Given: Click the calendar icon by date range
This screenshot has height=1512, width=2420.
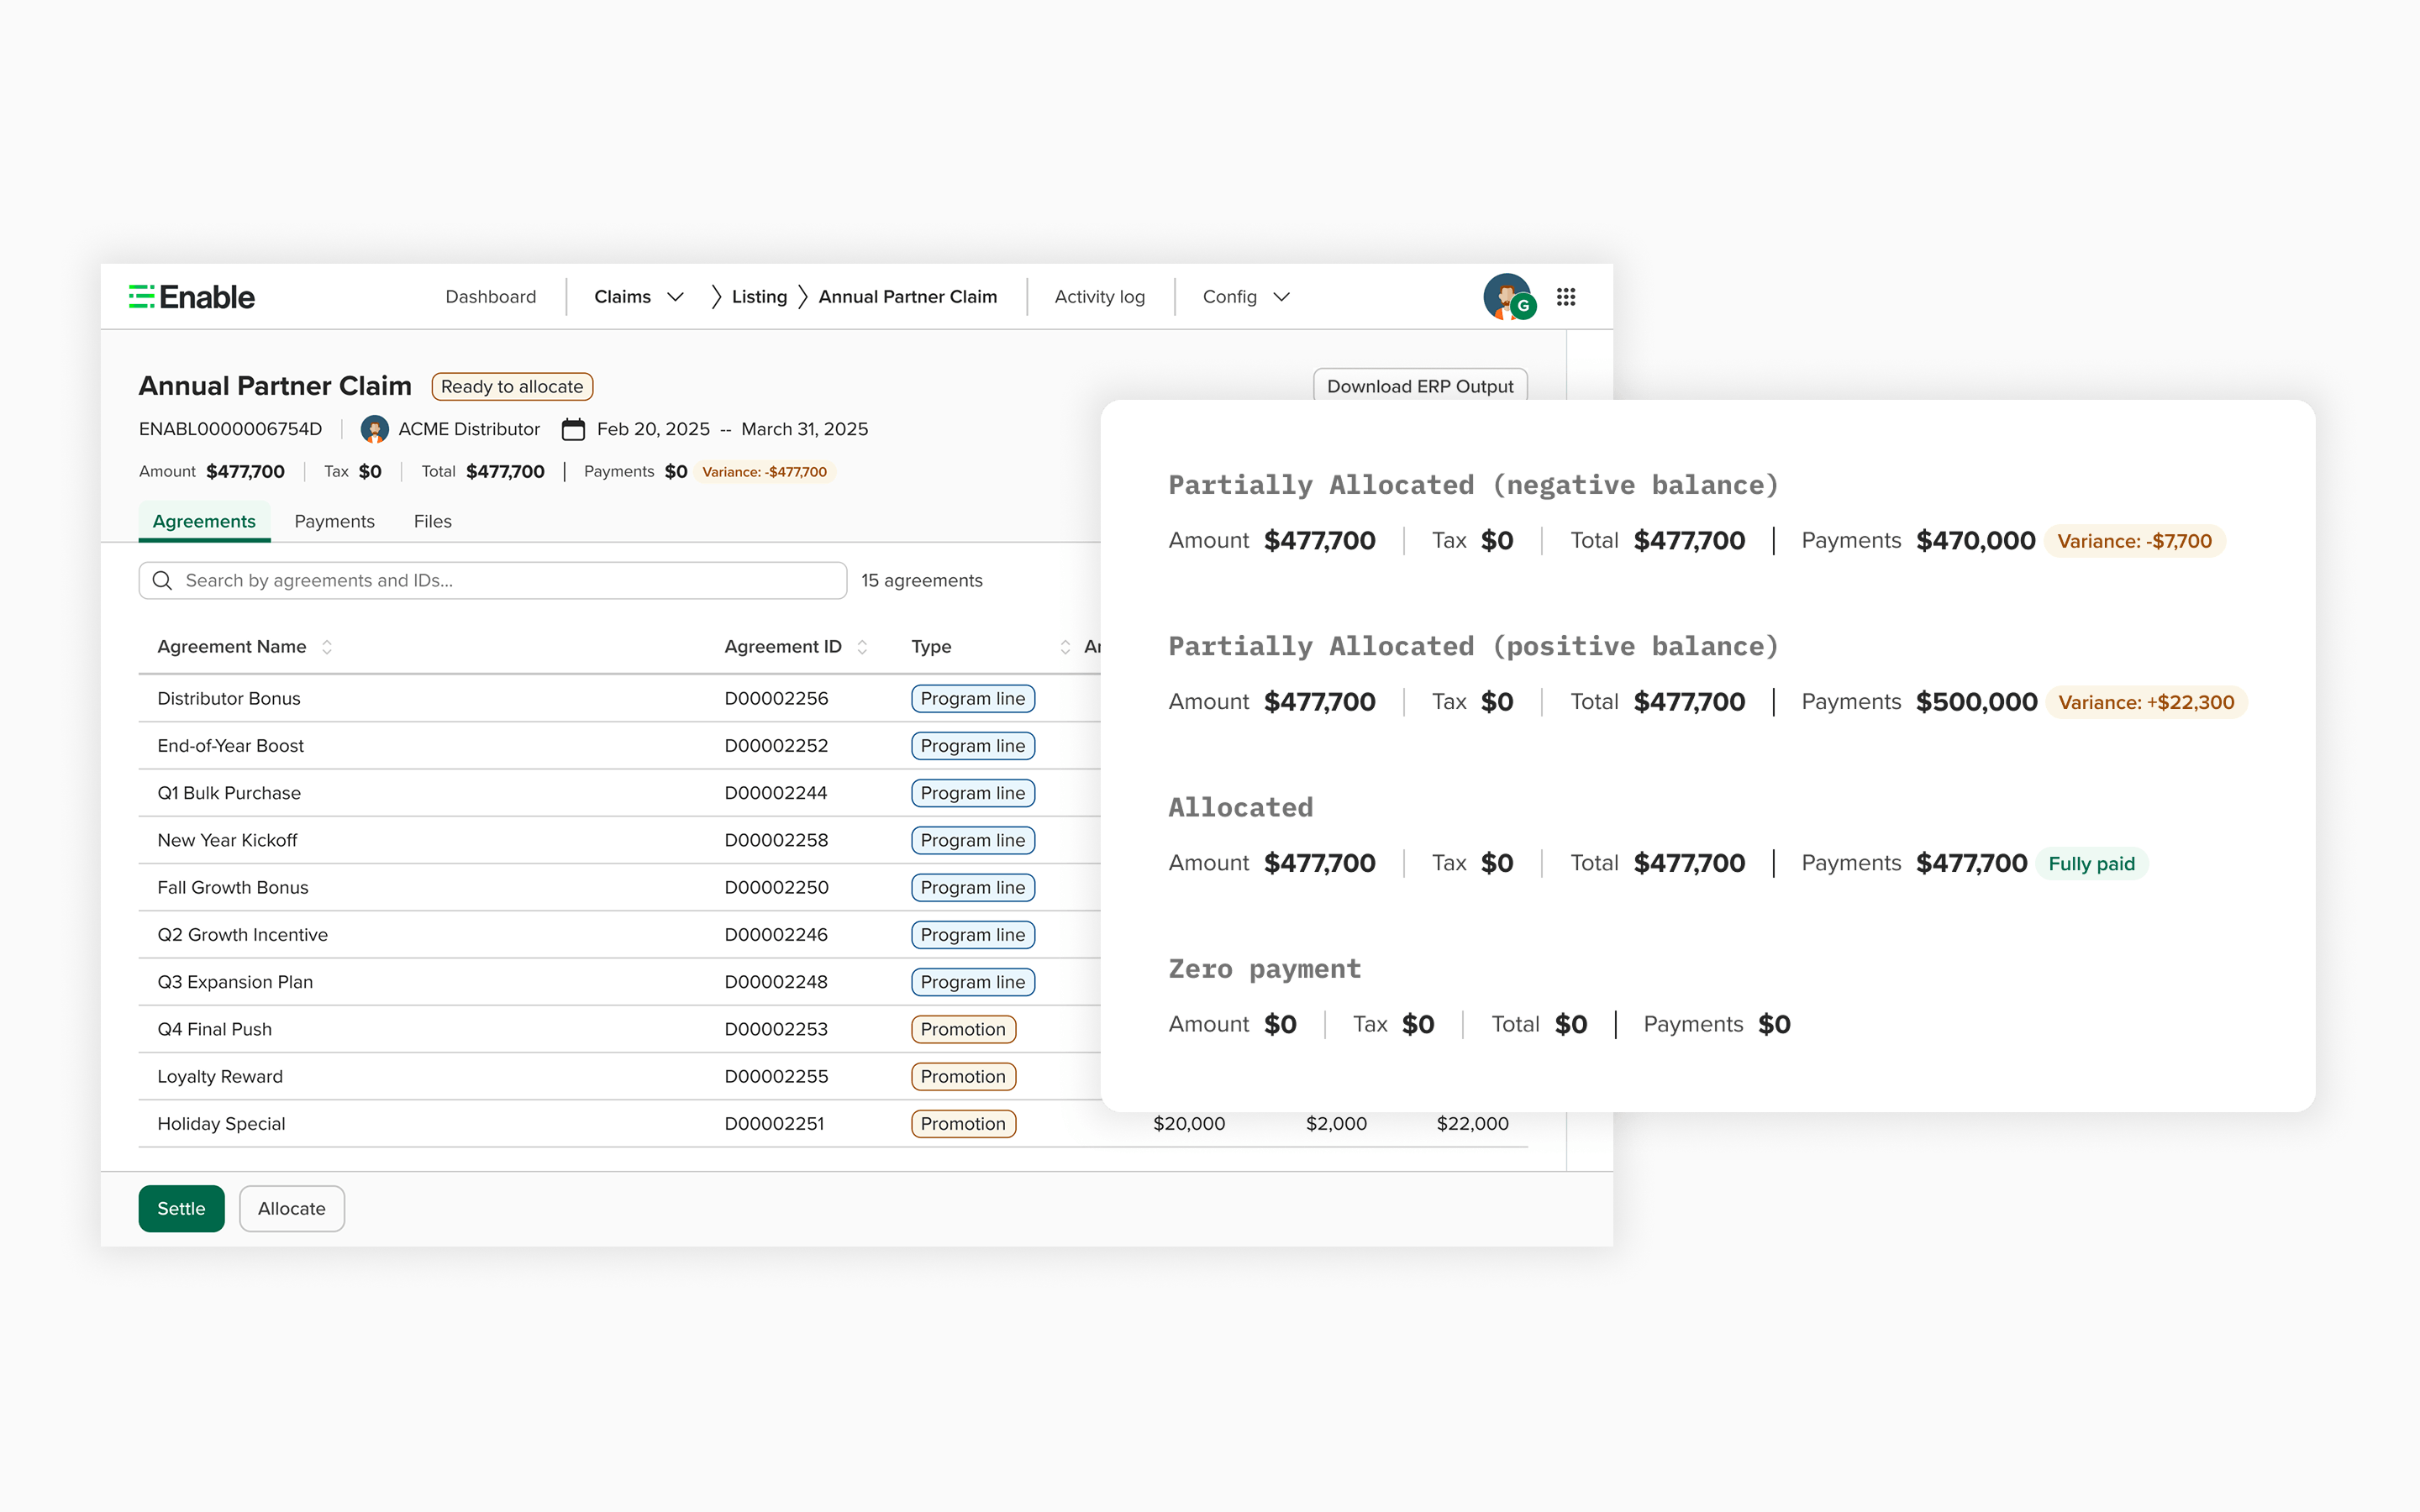Looking at the screenshot, I should pyautogui.click(x=573, y=429).
